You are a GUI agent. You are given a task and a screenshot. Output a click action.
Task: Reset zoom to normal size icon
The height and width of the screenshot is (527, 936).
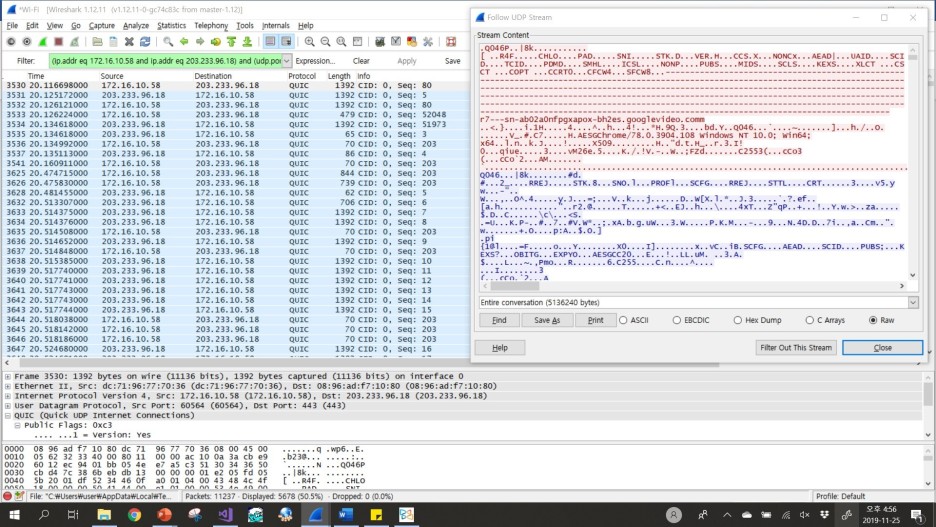click(x=341, y=42)
